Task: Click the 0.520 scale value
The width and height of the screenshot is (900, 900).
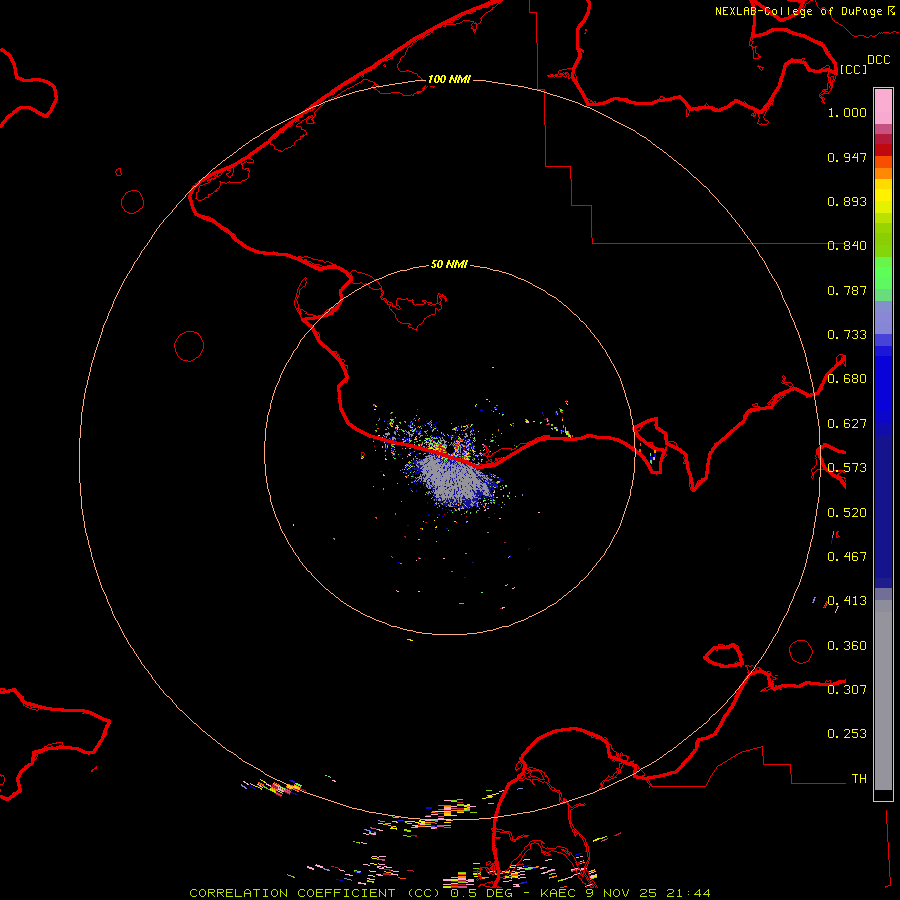Action: pos(847,513)
